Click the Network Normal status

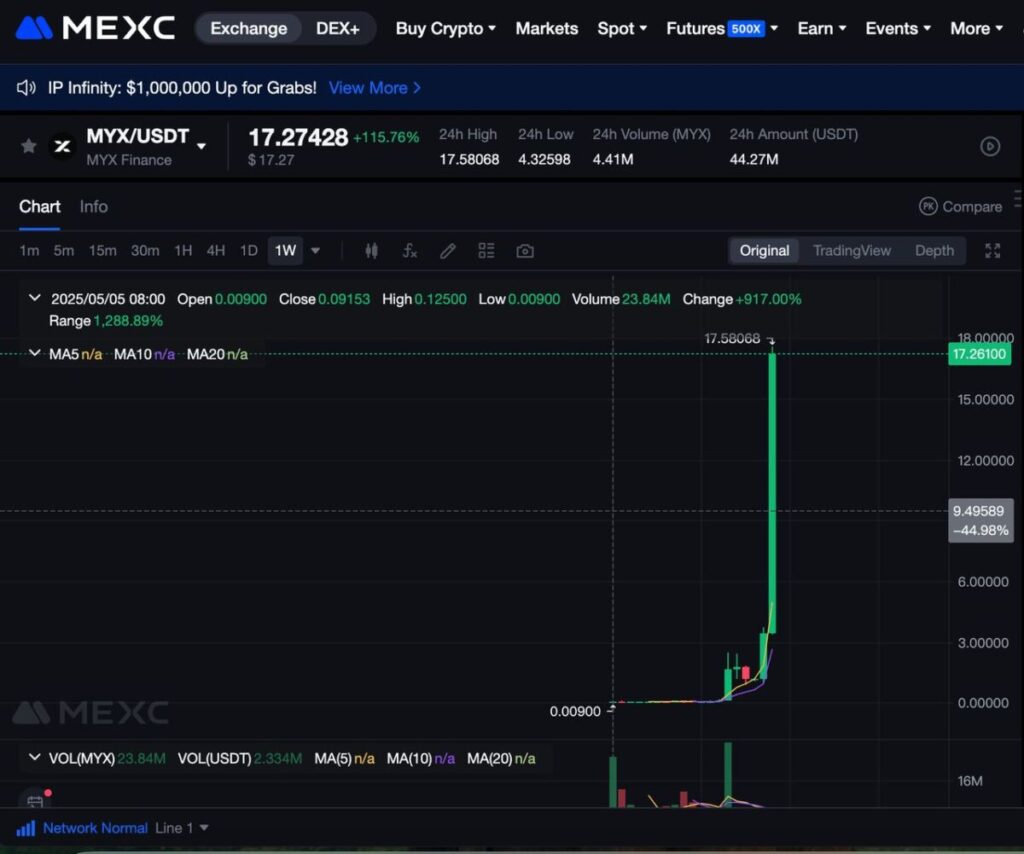click(x=95, y=829)
